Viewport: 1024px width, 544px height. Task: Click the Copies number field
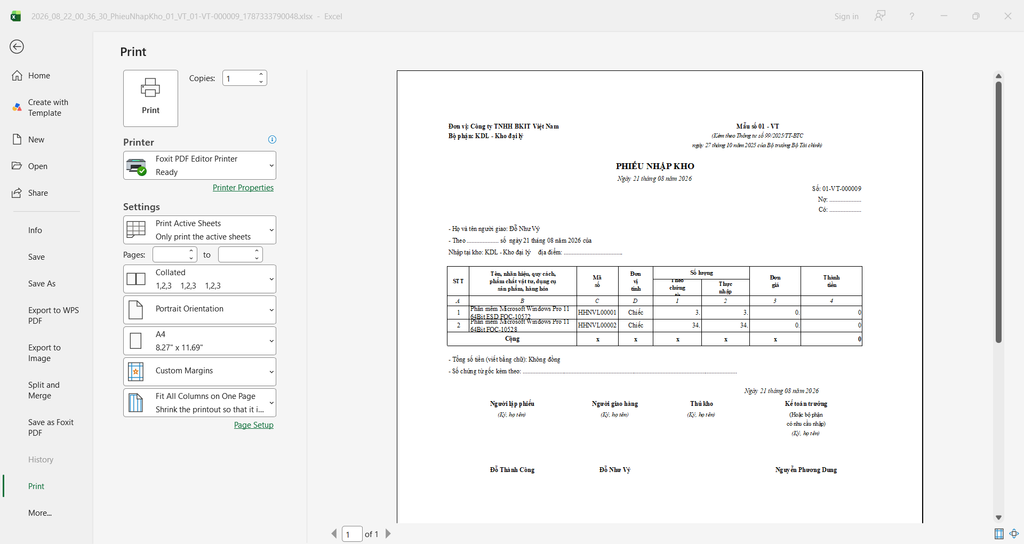click(x=240, y=78)
